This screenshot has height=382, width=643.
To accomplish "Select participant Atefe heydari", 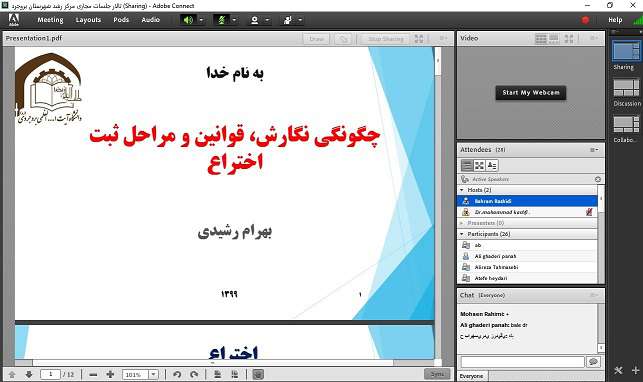I will (x=527, y=278).
